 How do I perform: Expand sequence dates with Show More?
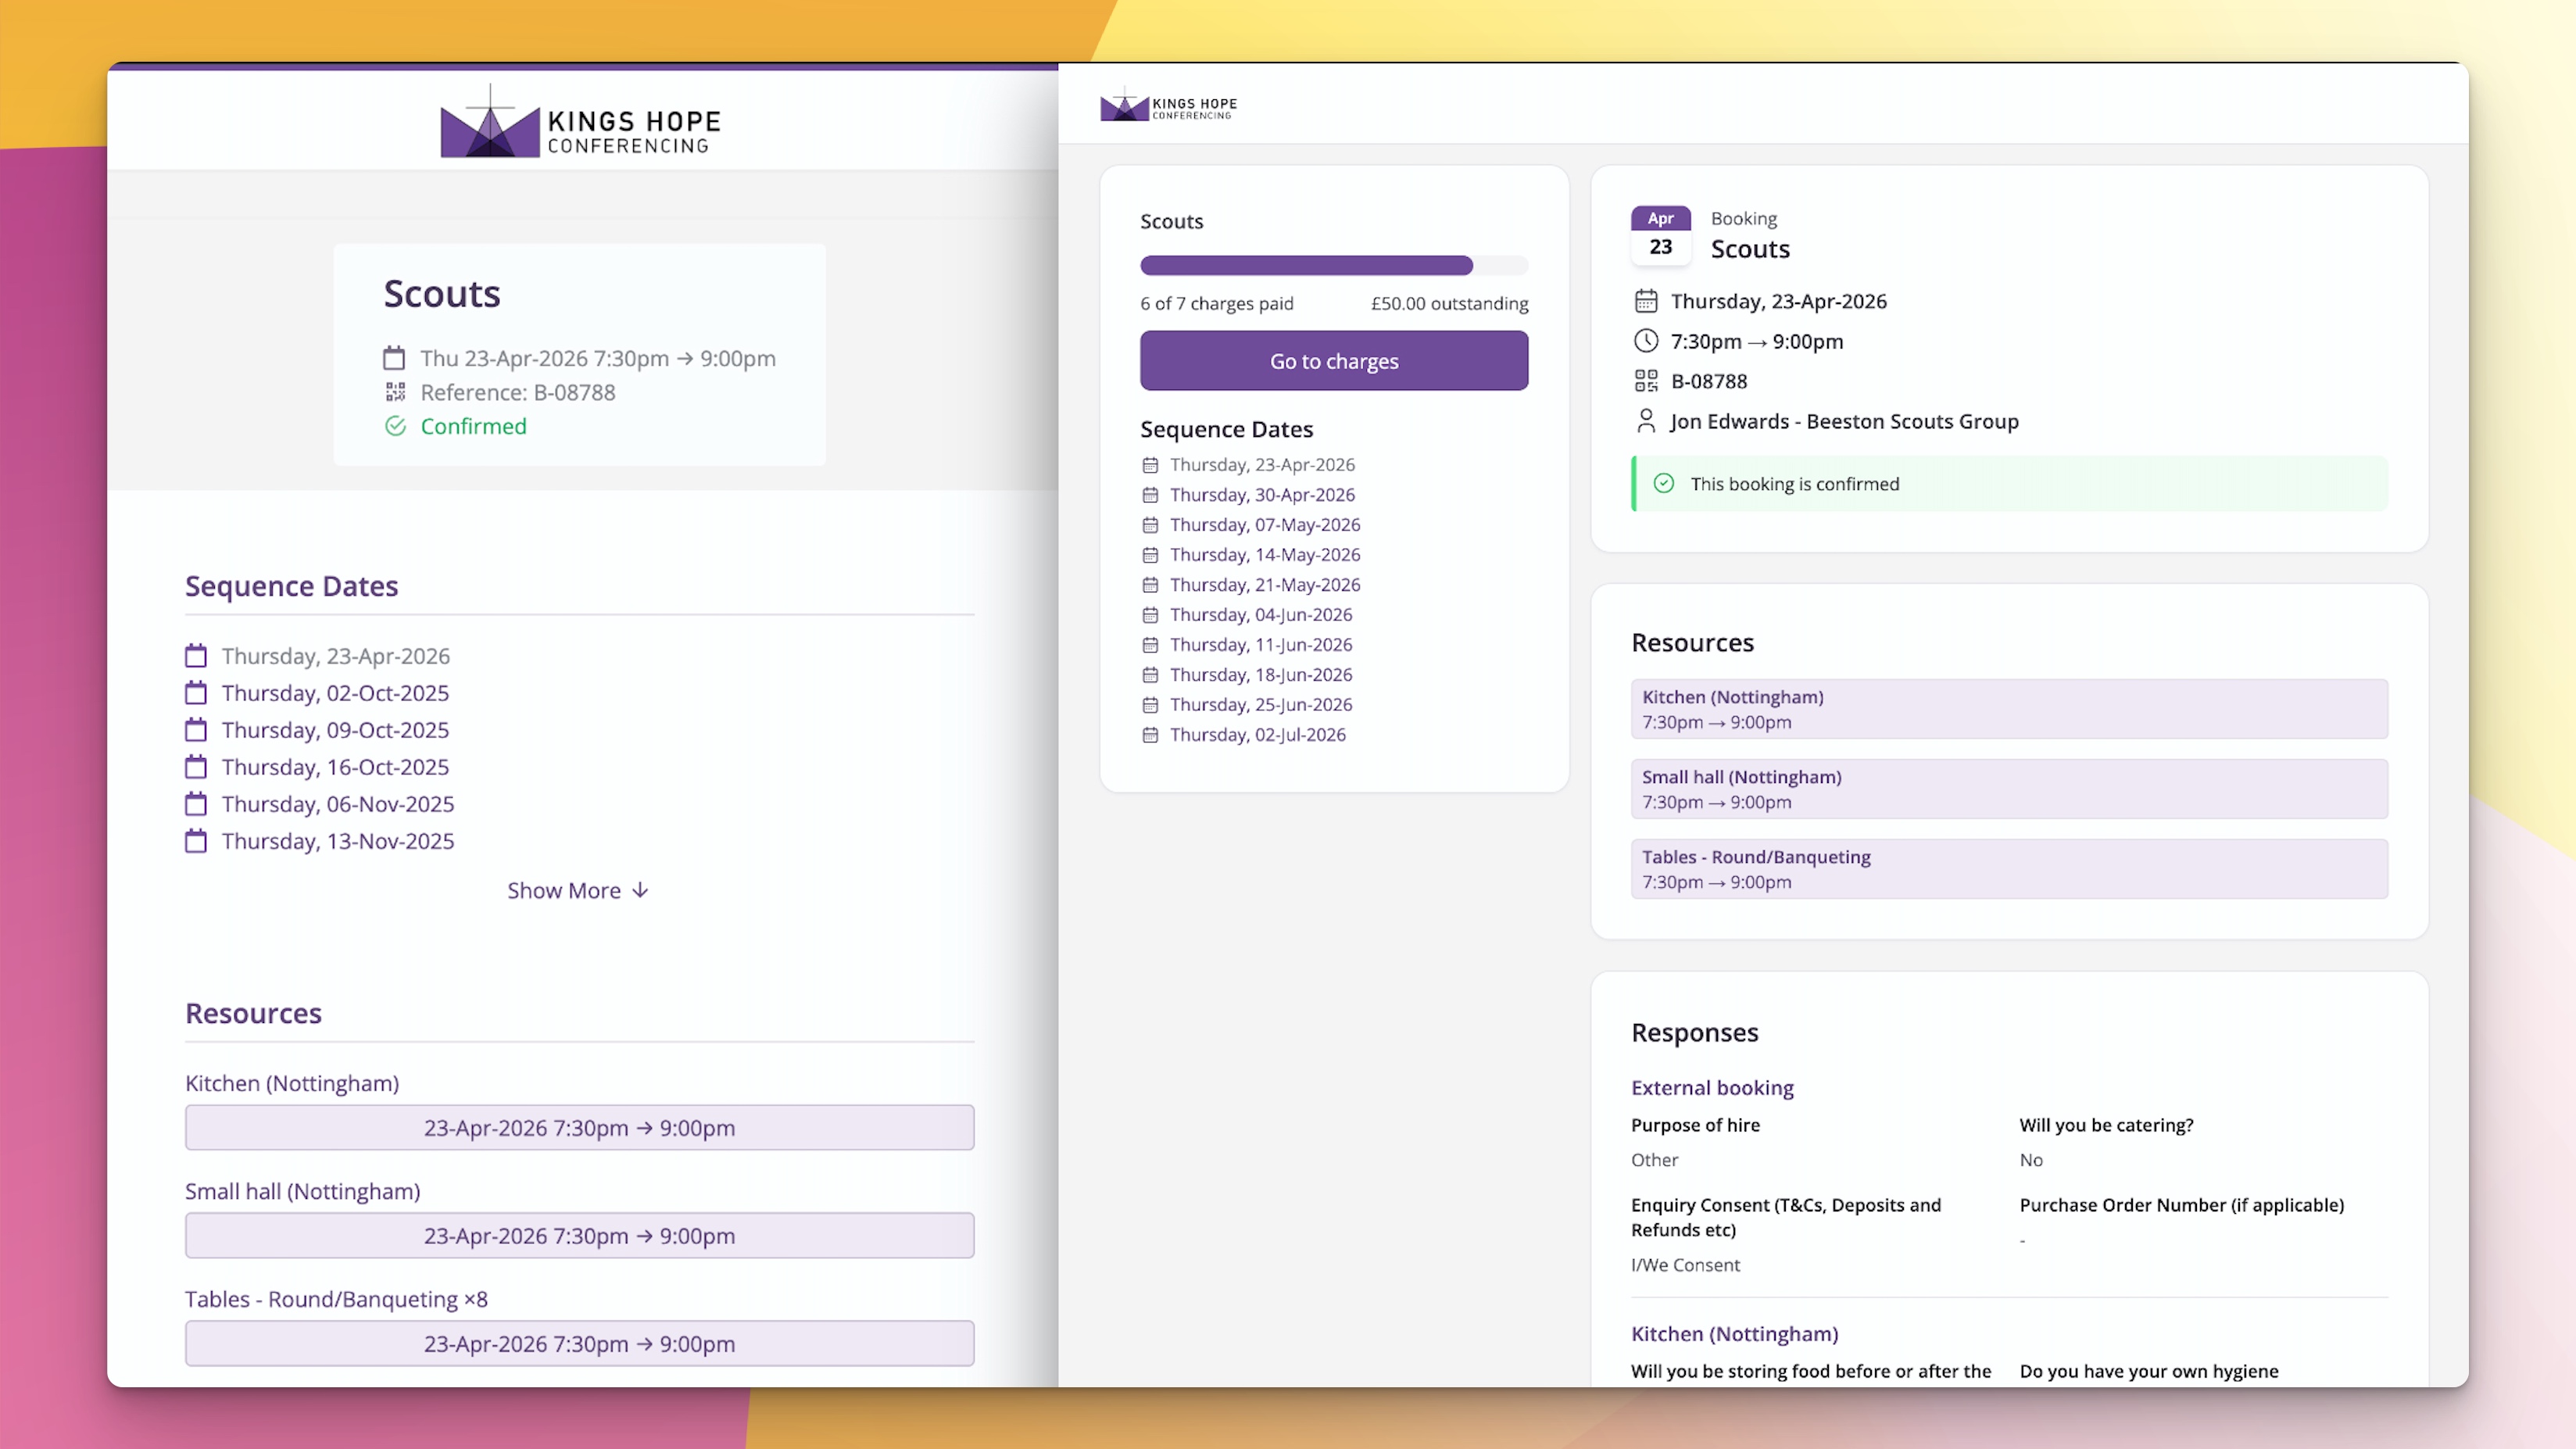[x=578, y=890]
